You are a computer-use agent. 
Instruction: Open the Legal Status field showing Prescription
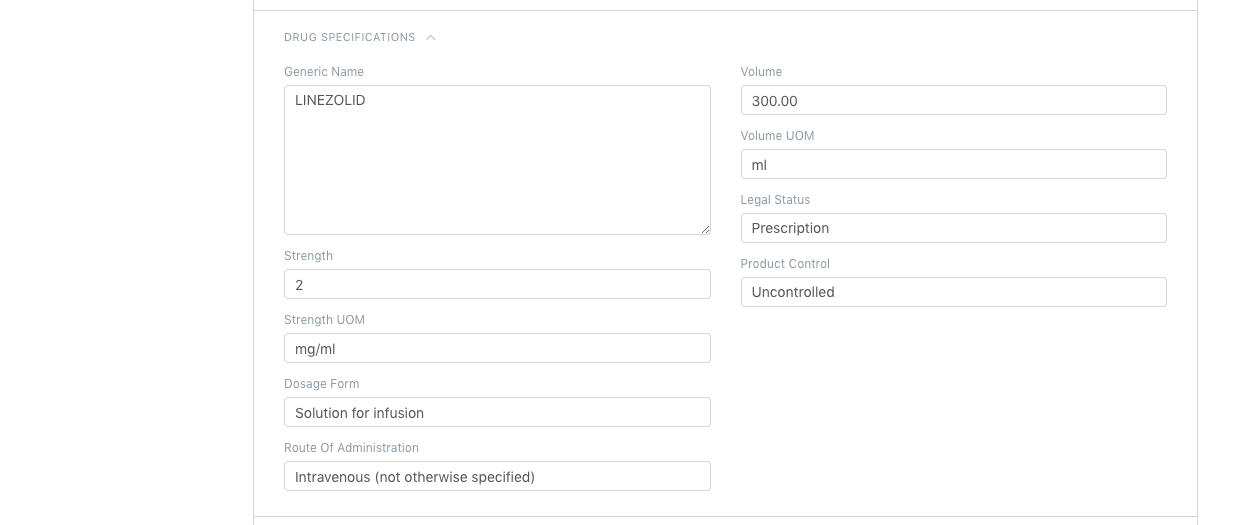pos(953,228)
